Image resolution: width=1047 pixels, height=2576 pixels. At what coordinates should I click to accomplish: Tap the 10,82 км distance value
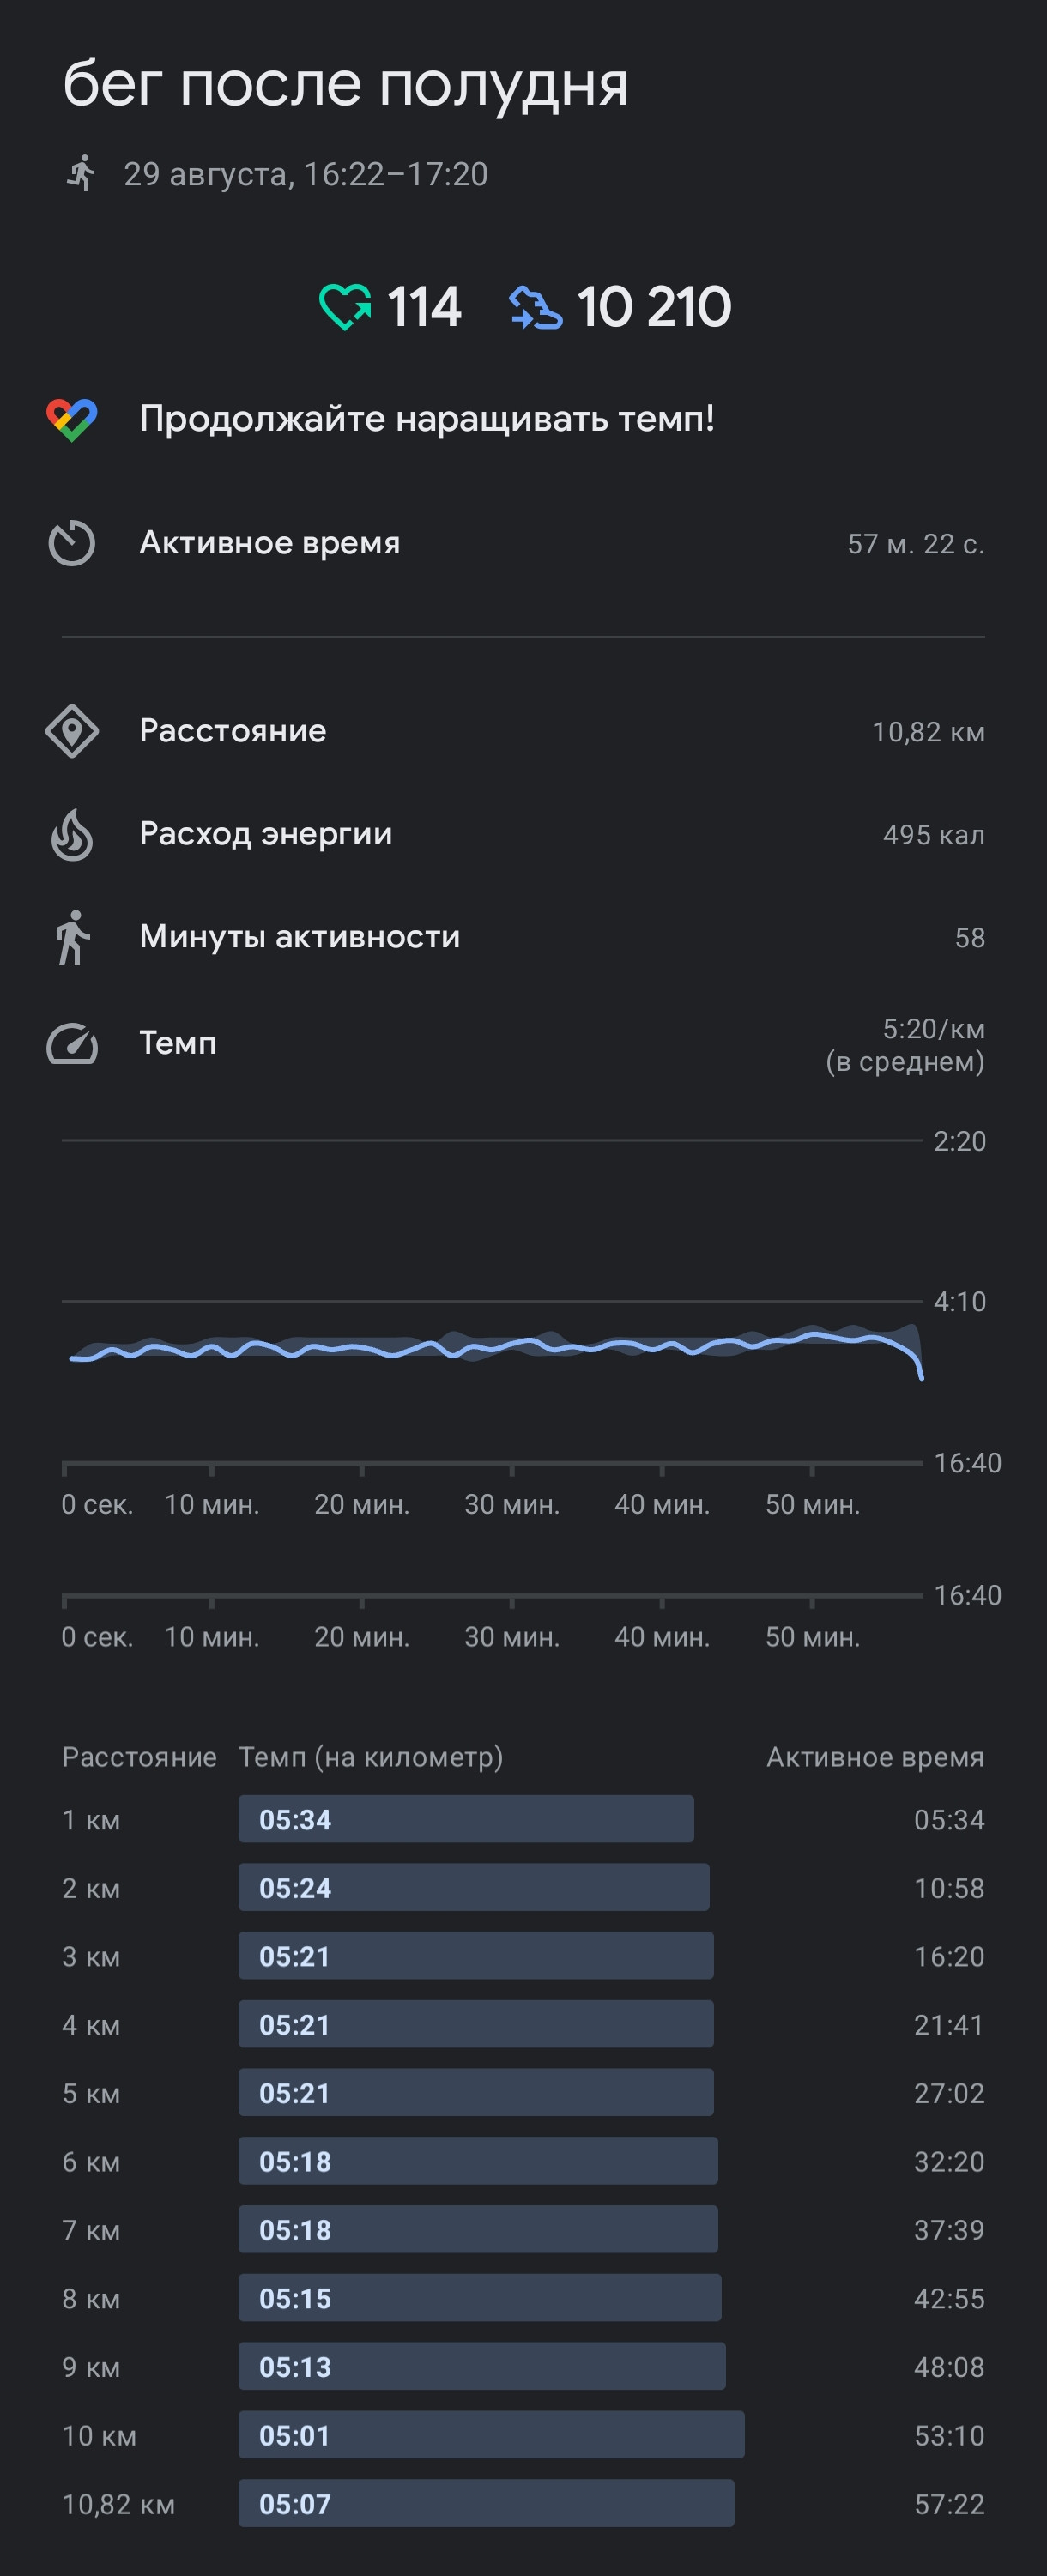928,732
